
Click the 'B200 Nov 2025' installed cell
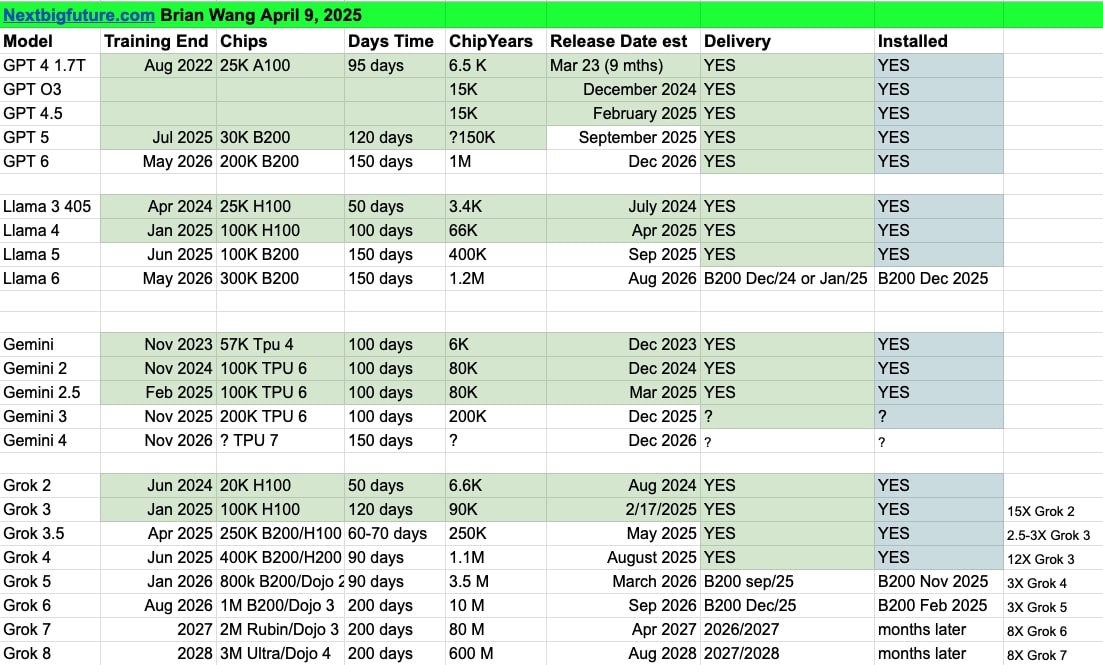(x=939, y=581)
